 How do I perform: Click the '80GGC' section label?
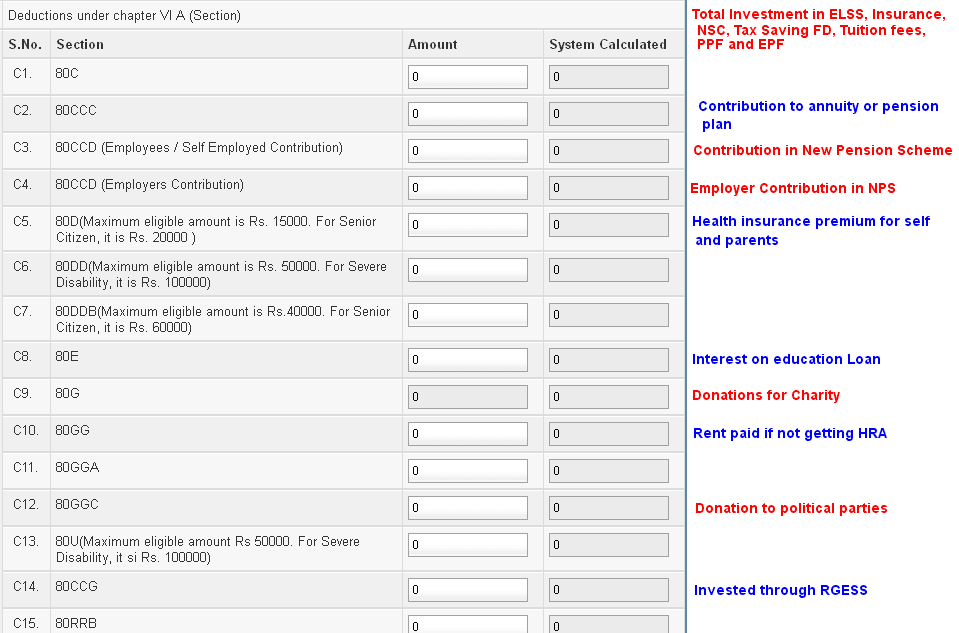point(76,505)
